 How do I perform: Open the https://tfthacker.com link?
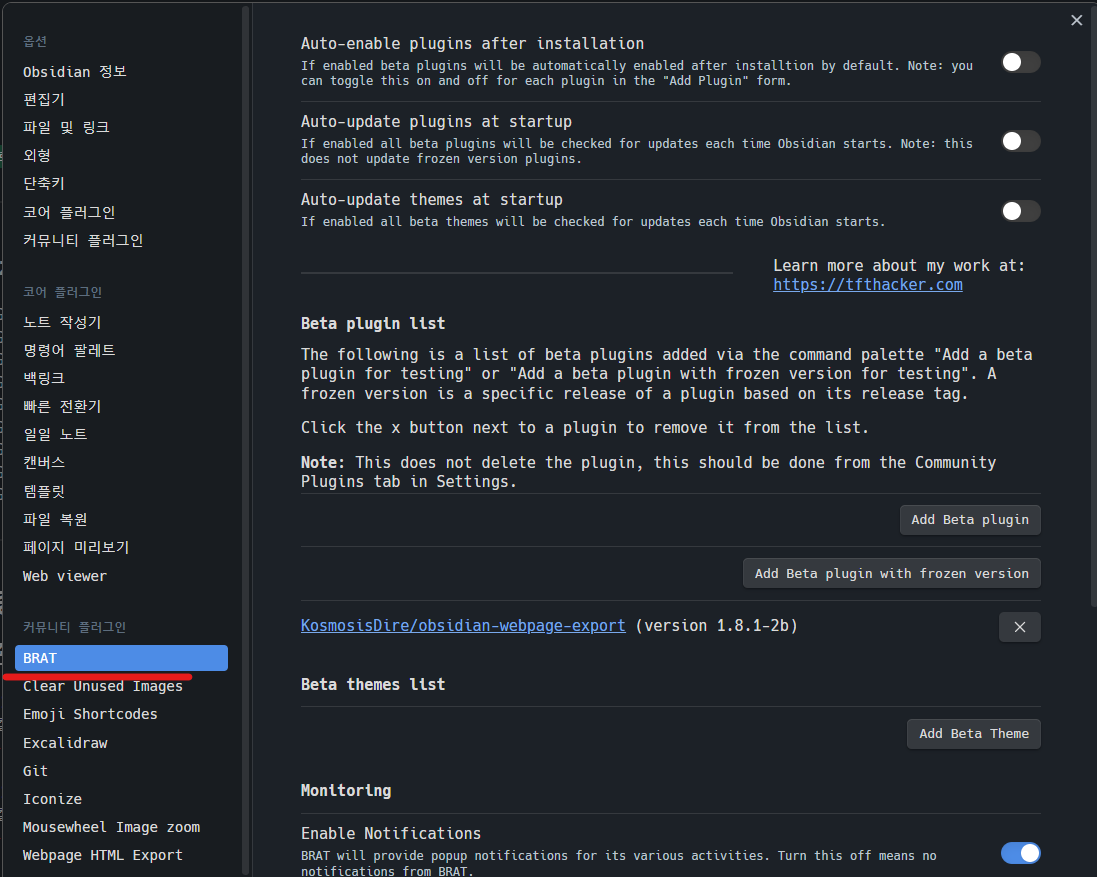[868, 285]
